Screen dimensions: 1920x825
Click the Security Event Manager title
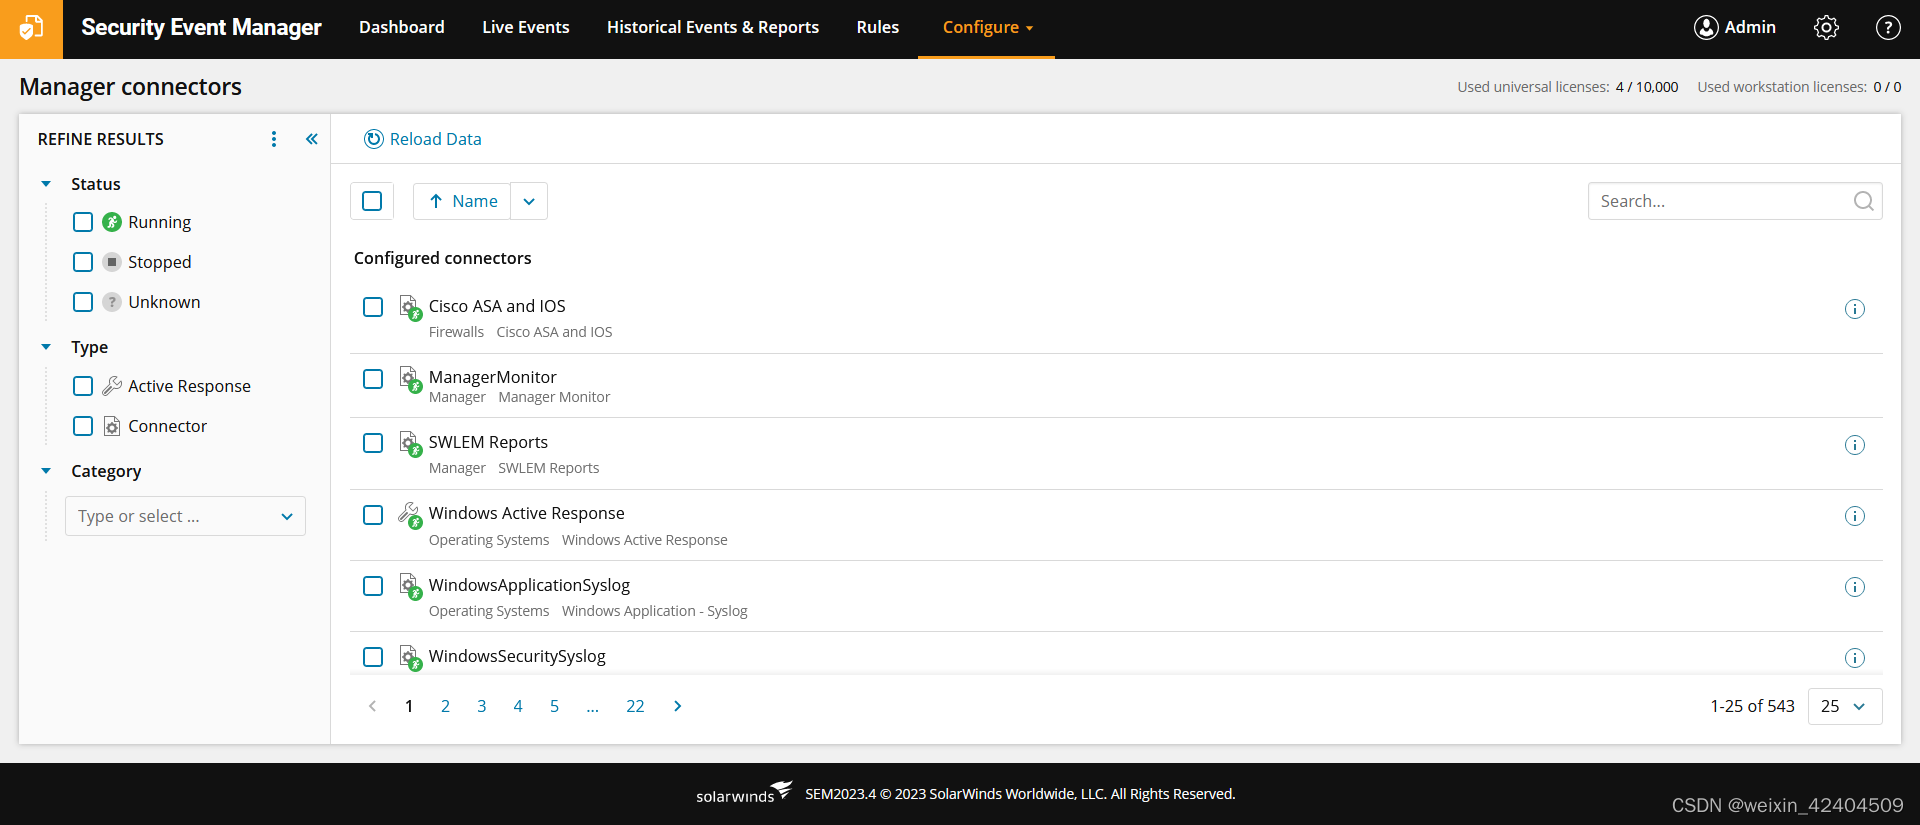201,28
